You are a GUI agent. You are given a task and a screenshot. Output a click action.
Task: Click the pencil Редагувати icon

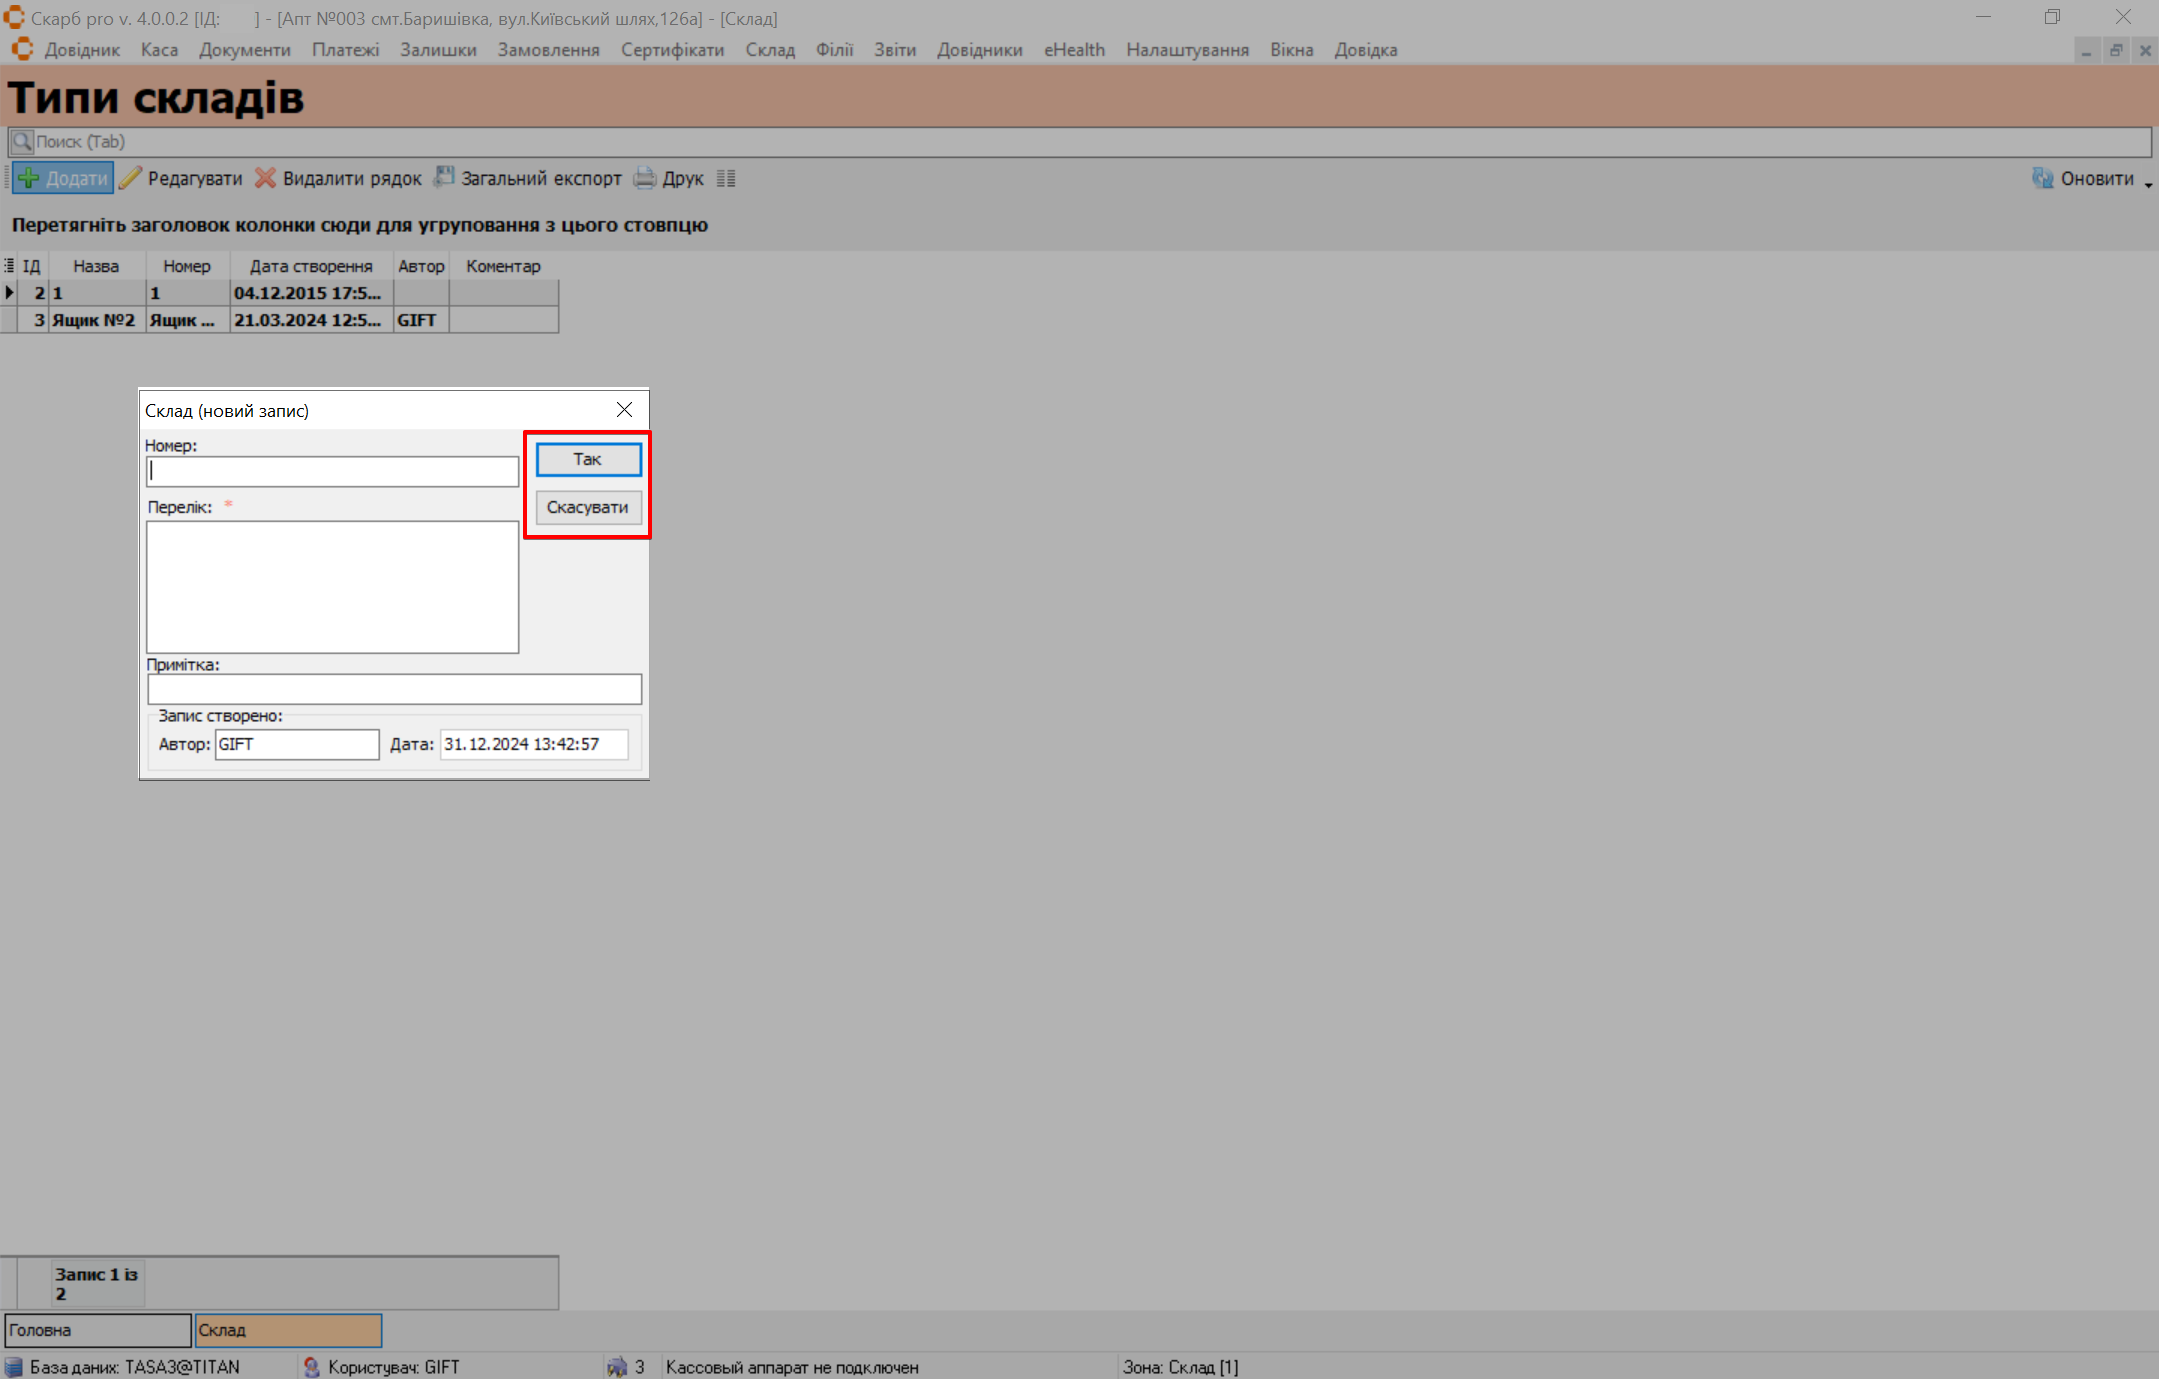(x=131, y=179)
